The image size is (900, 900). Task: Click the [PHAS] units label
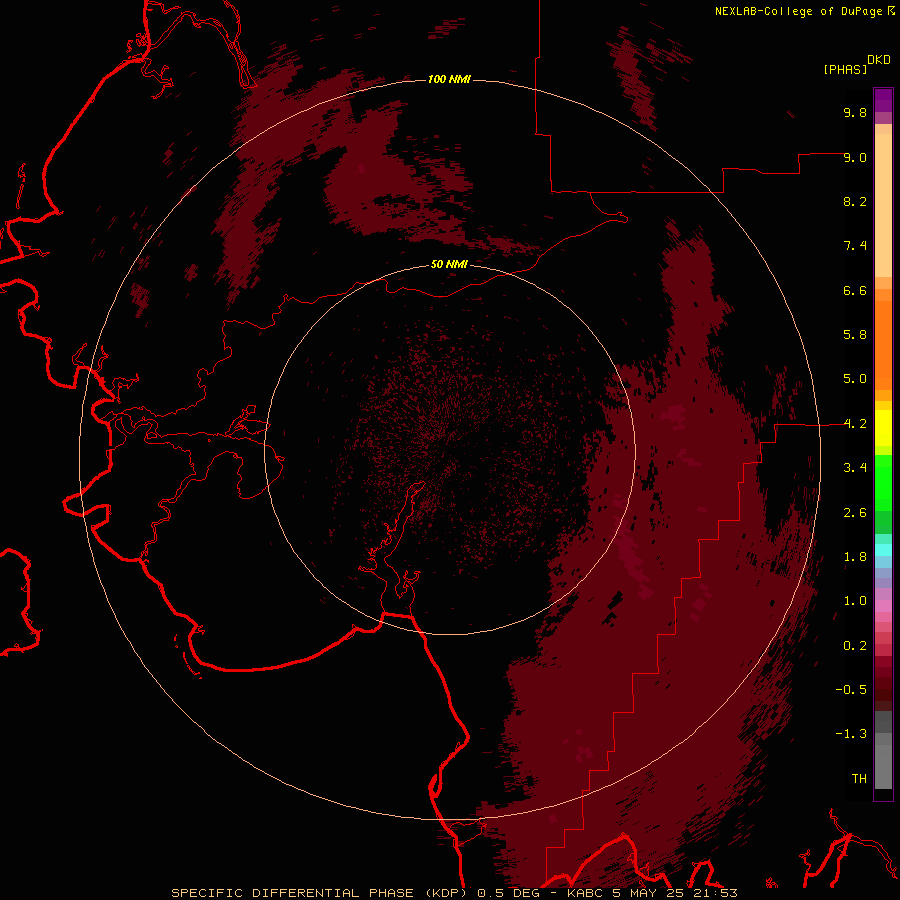[845, 69]
